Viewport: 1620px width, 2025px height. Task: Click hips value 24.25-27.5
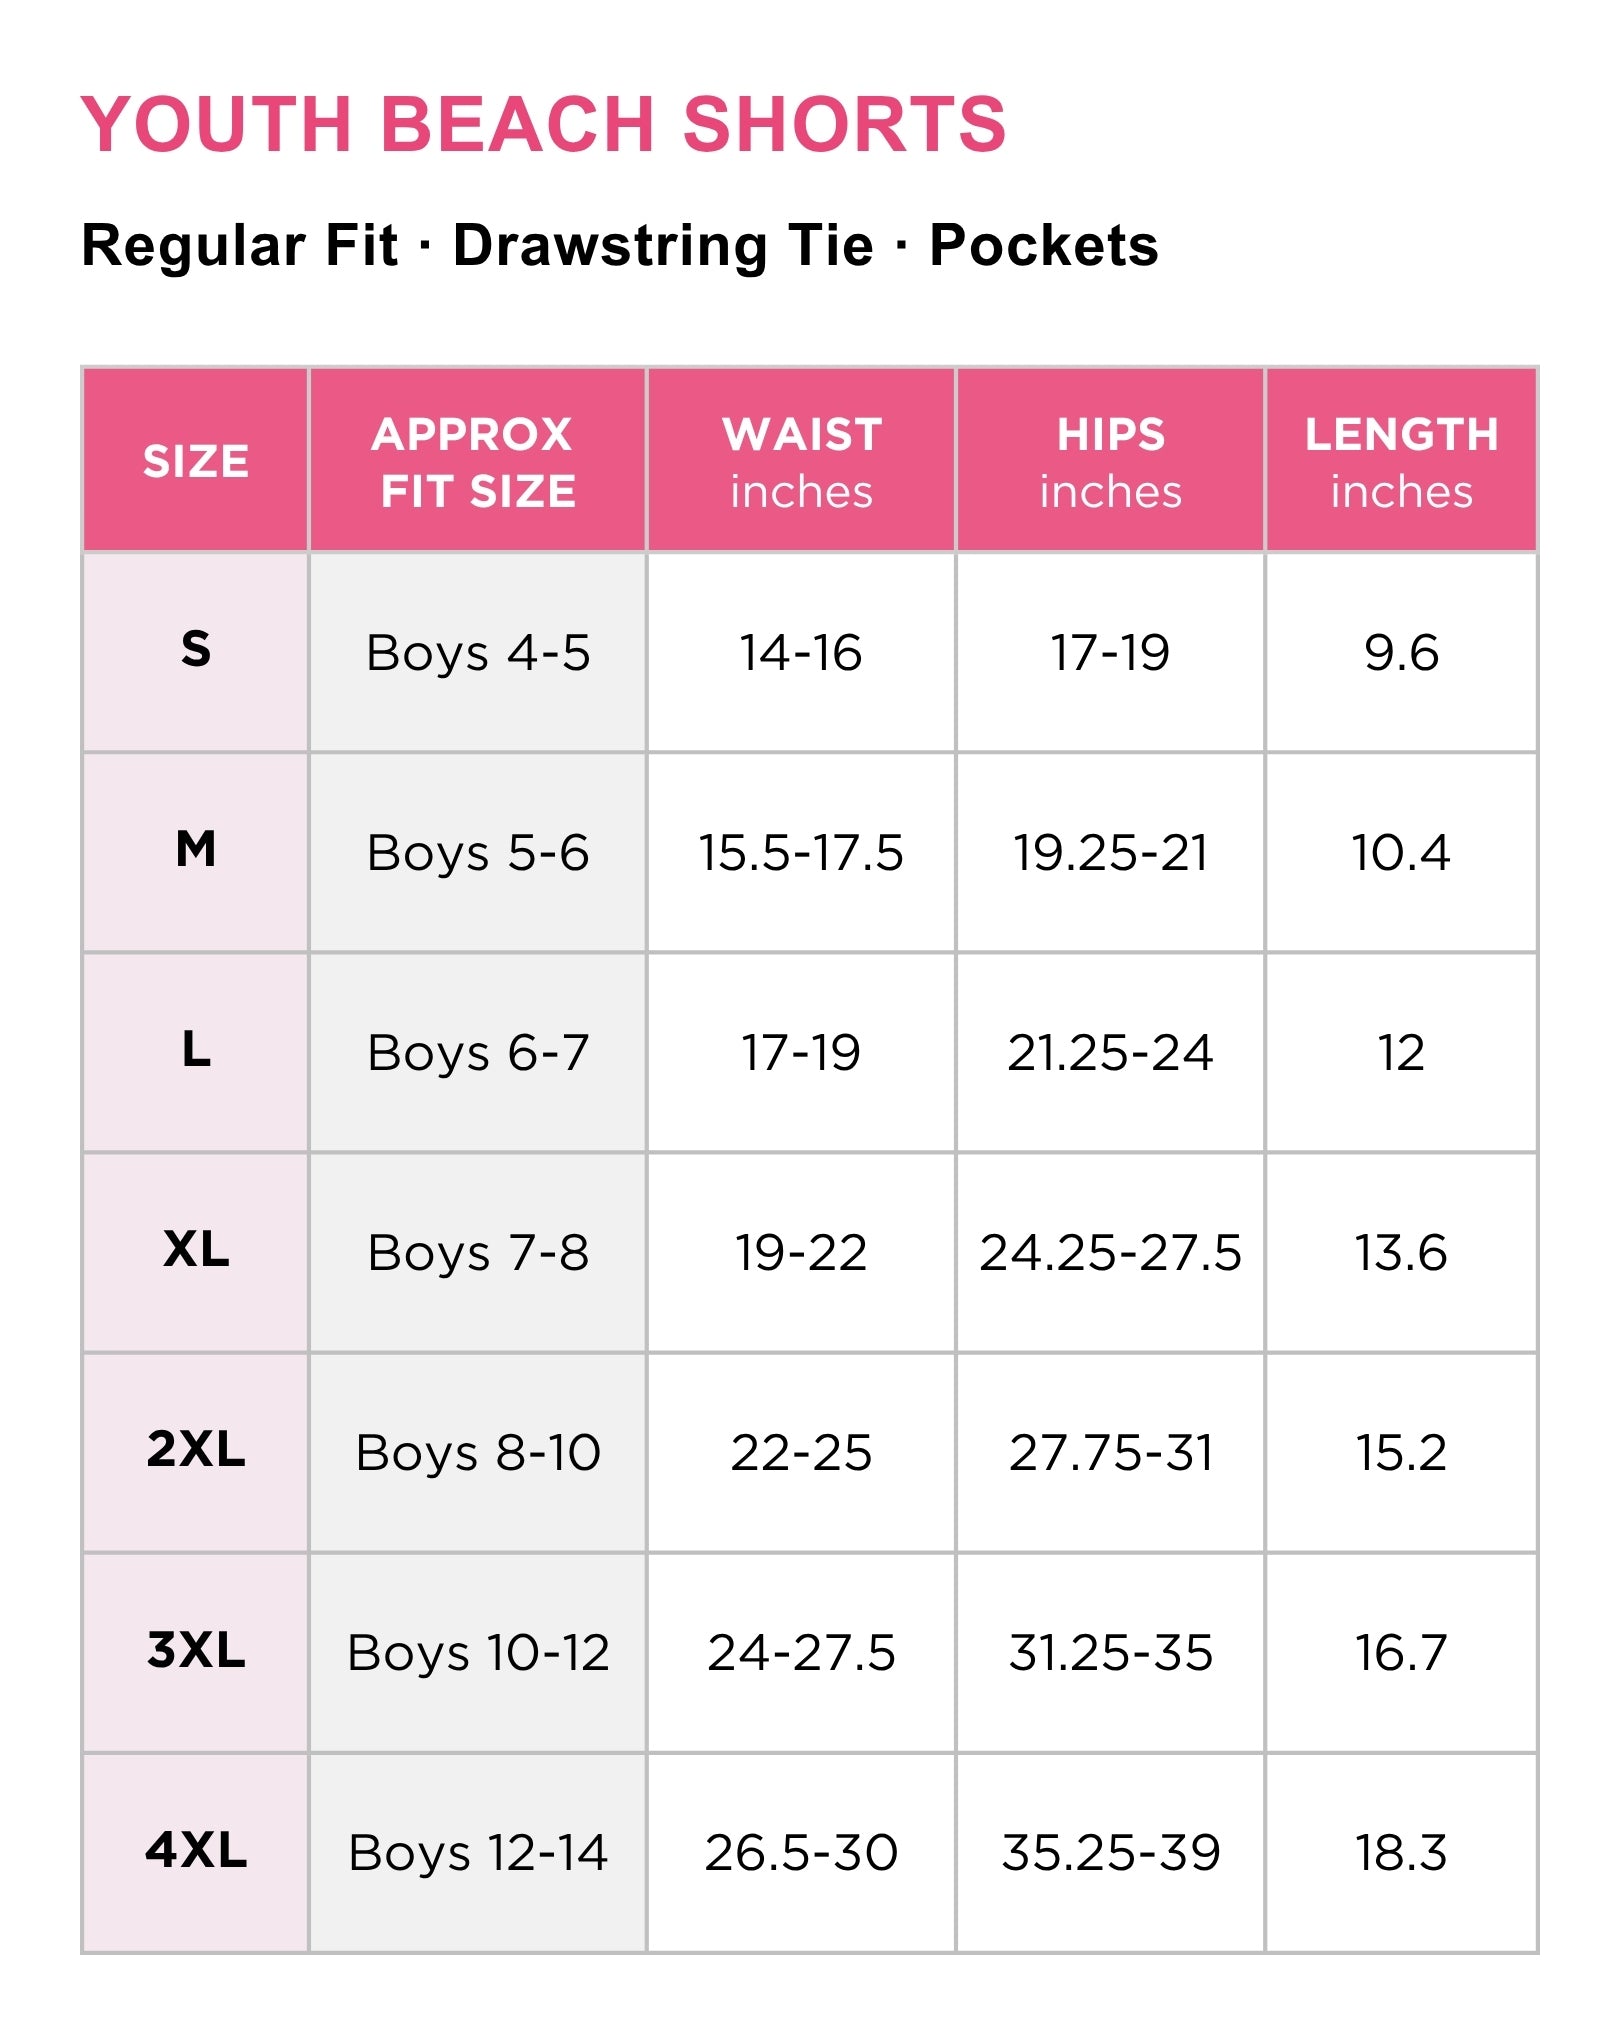pos(1110,1253)
